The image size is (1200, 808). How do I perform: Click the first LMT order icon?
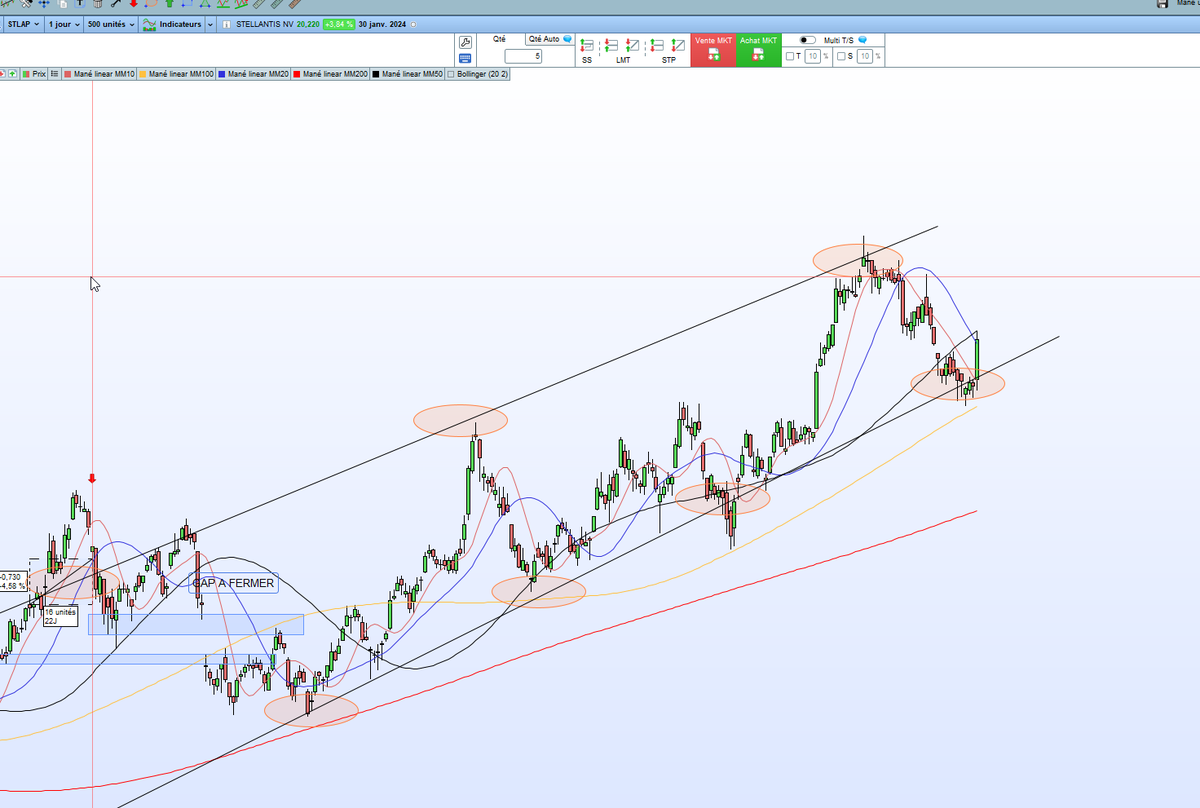[x=612, y=45]
